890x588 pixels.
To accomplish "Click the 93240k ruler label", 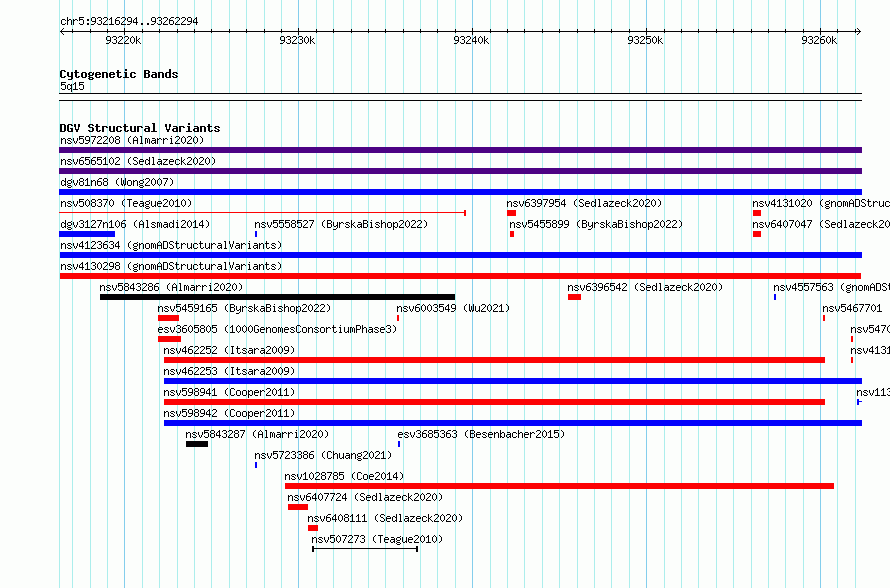I will [x=471, y=40].
